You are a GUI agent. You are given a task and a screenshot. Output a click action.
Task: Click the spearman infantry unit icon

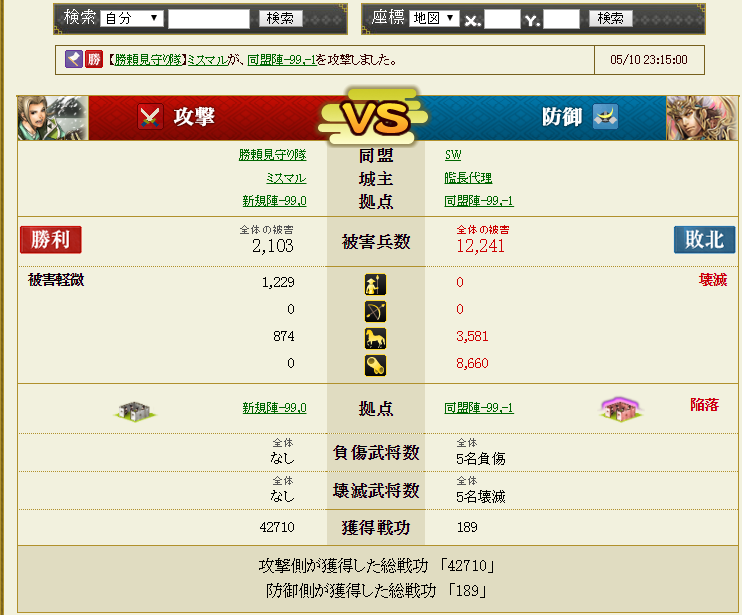click(375, 285)
